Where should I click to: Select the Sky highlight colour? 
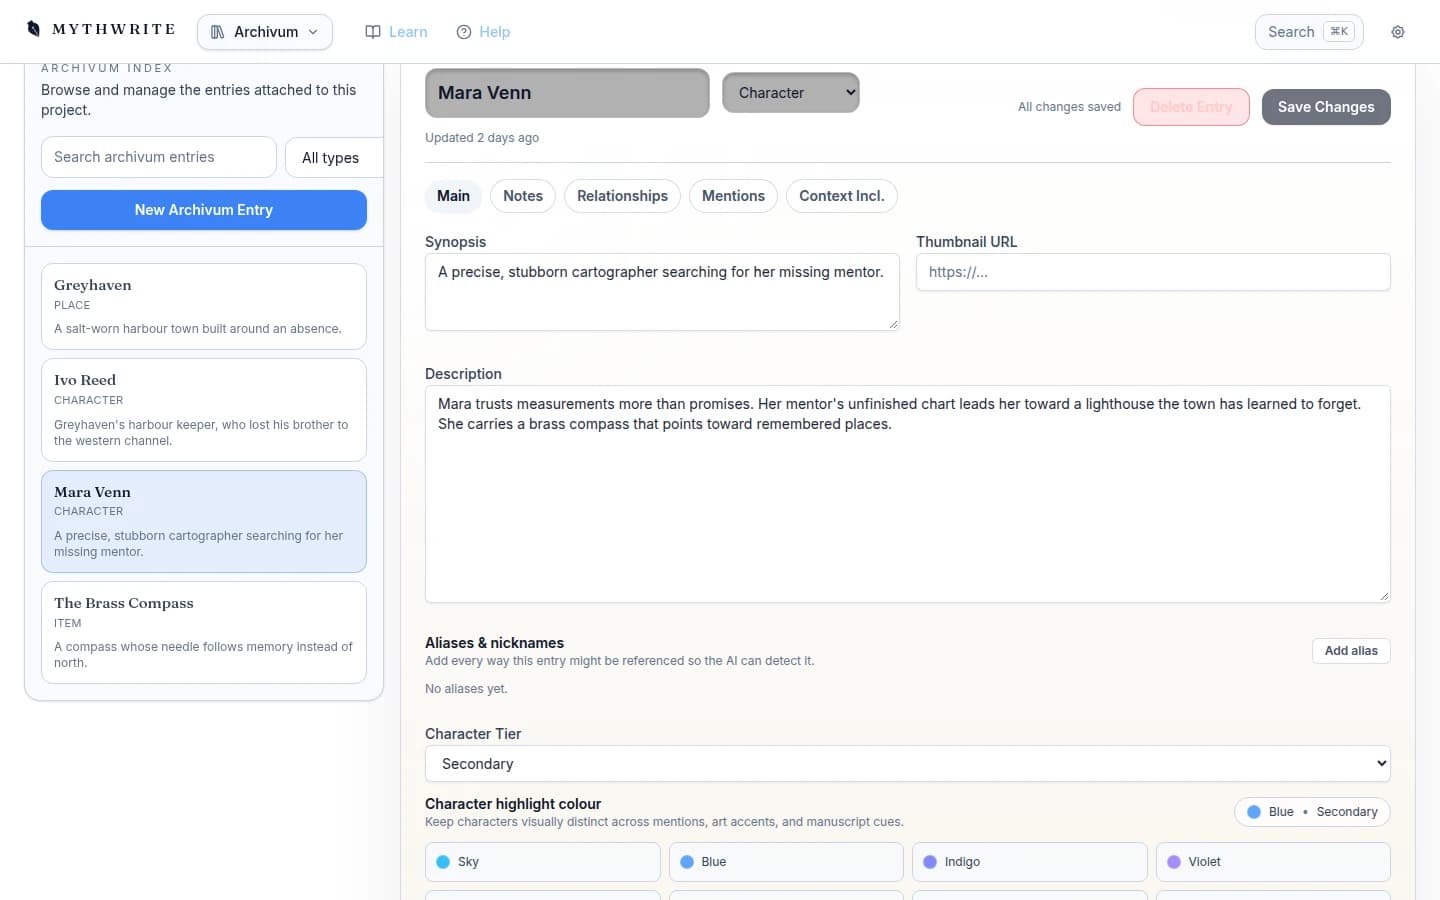543,862
